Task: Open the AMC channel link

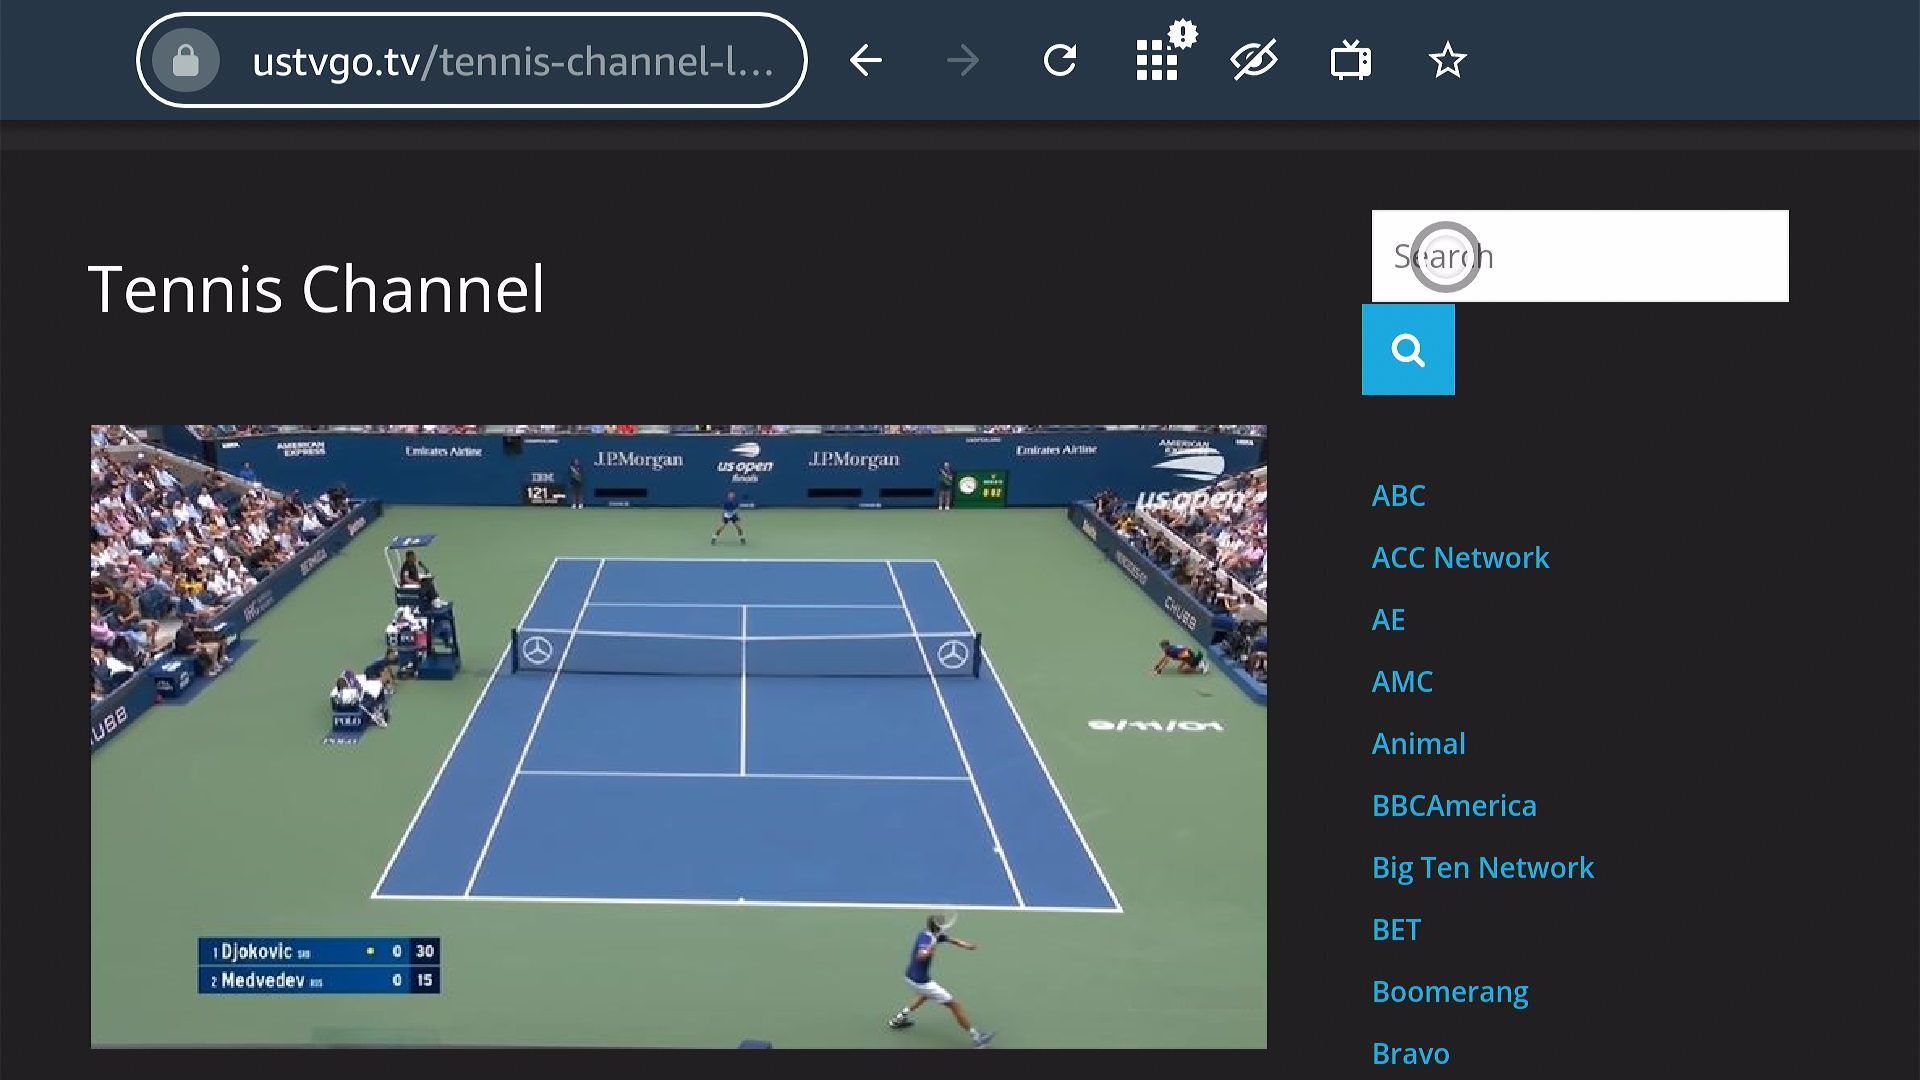Action: [1402, 682]
